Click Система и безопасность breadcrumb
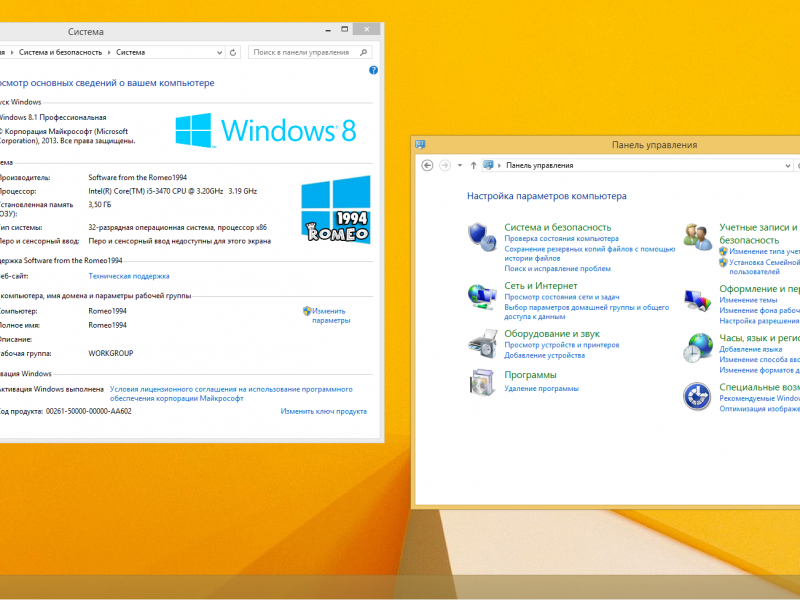 point(60,52)
